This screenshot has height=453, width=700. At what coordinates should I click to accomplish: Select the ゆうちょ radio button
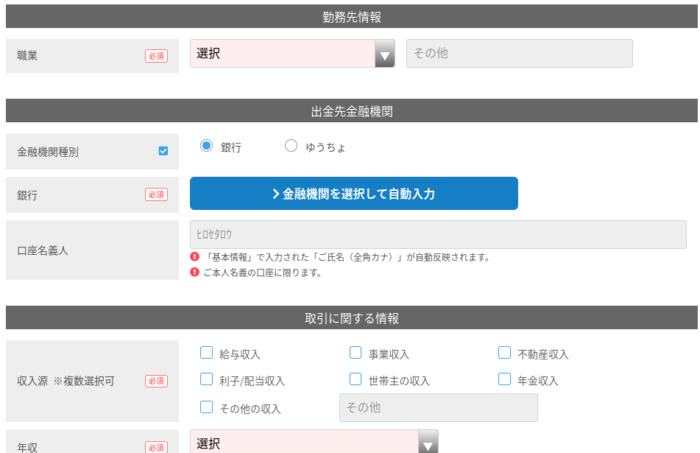coord(291,145)
